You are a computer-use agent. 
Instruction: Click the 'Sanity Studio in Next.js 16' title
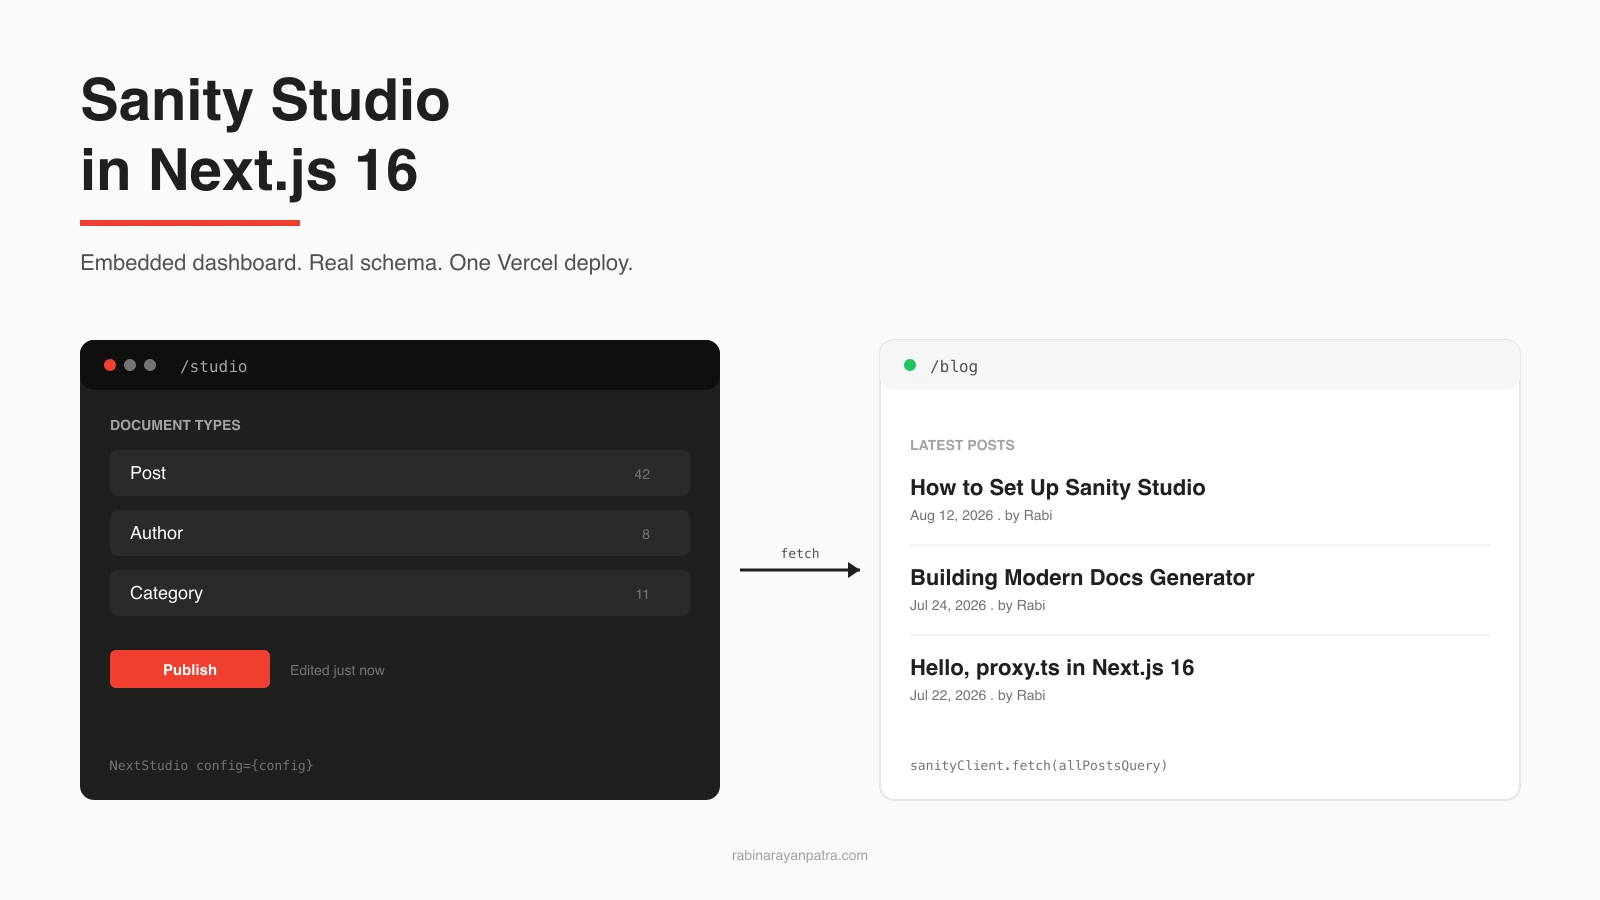[x=265, y=135]
